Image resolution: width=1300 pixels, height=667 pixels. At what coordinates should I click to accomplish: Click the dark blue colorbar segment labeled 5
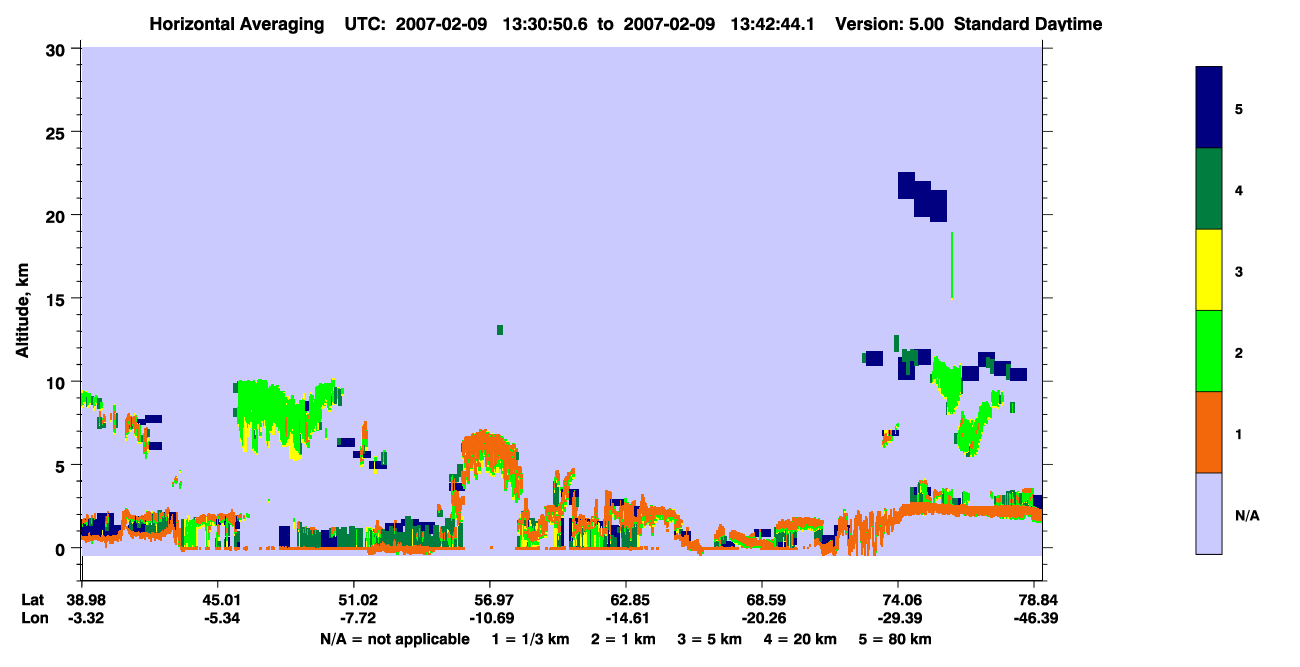coord(1209,108)
